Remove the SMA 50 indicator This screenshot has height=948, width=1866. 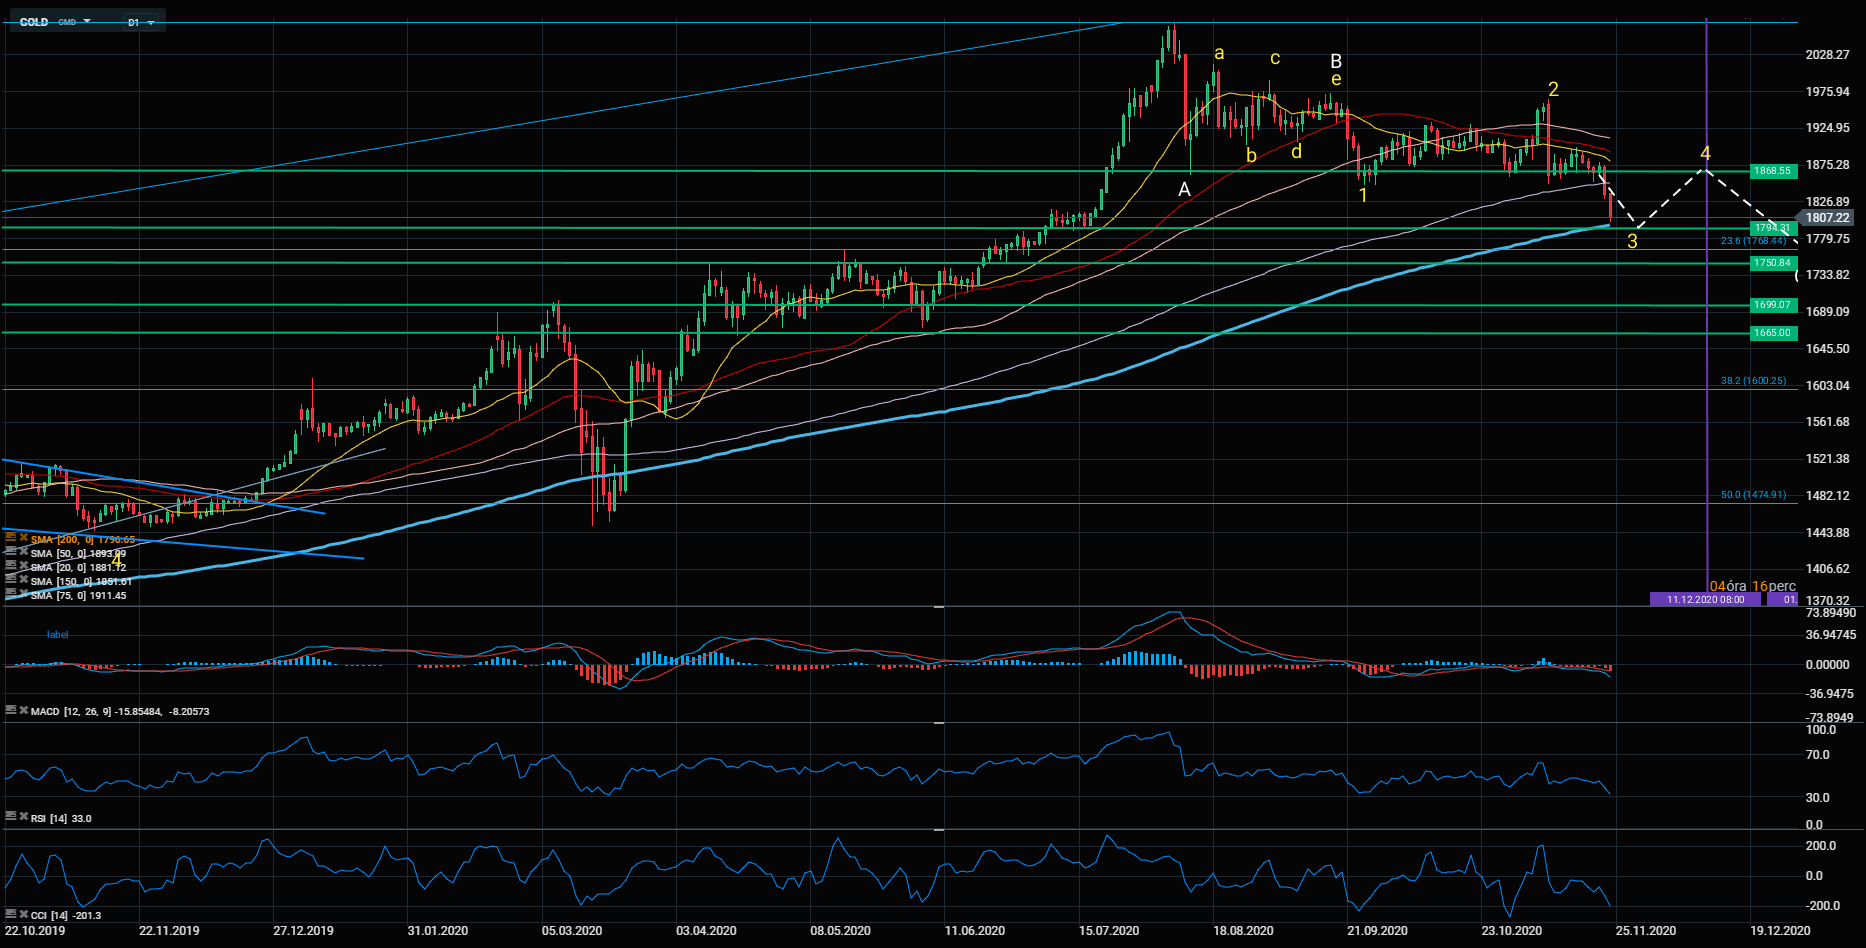[24, 552]
